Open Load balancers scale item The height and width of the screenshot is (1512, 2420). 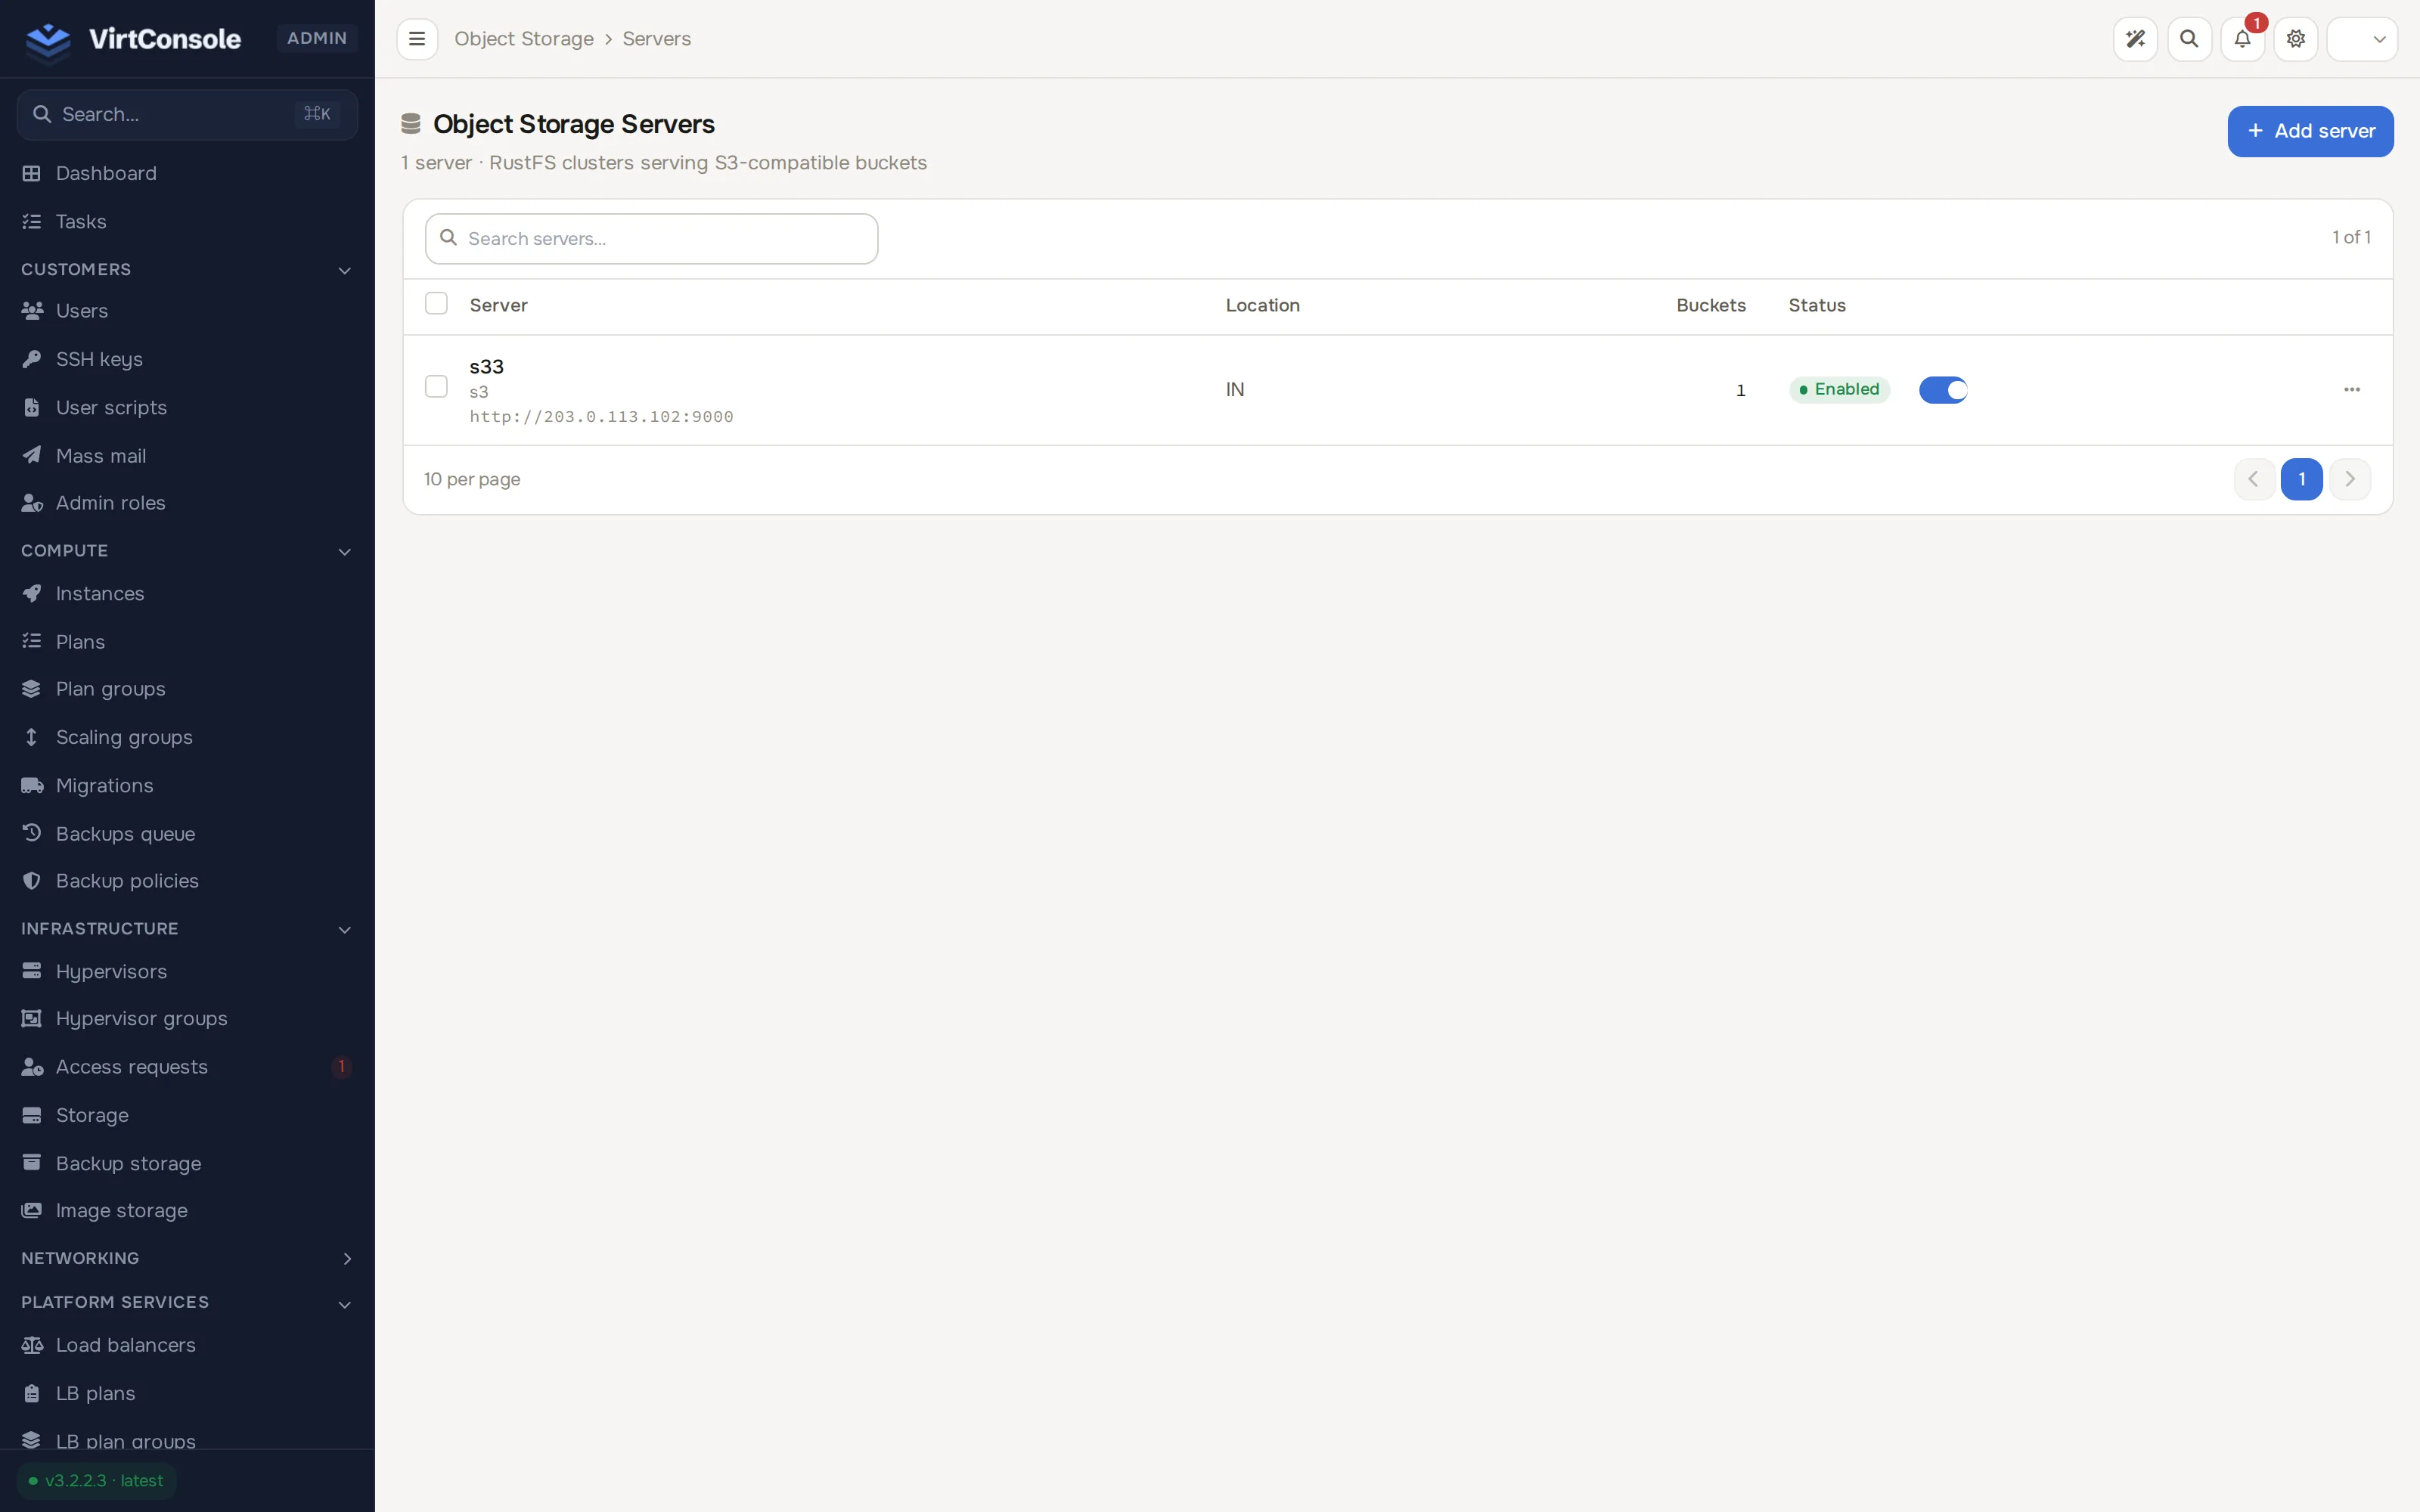coord(187,1345)
